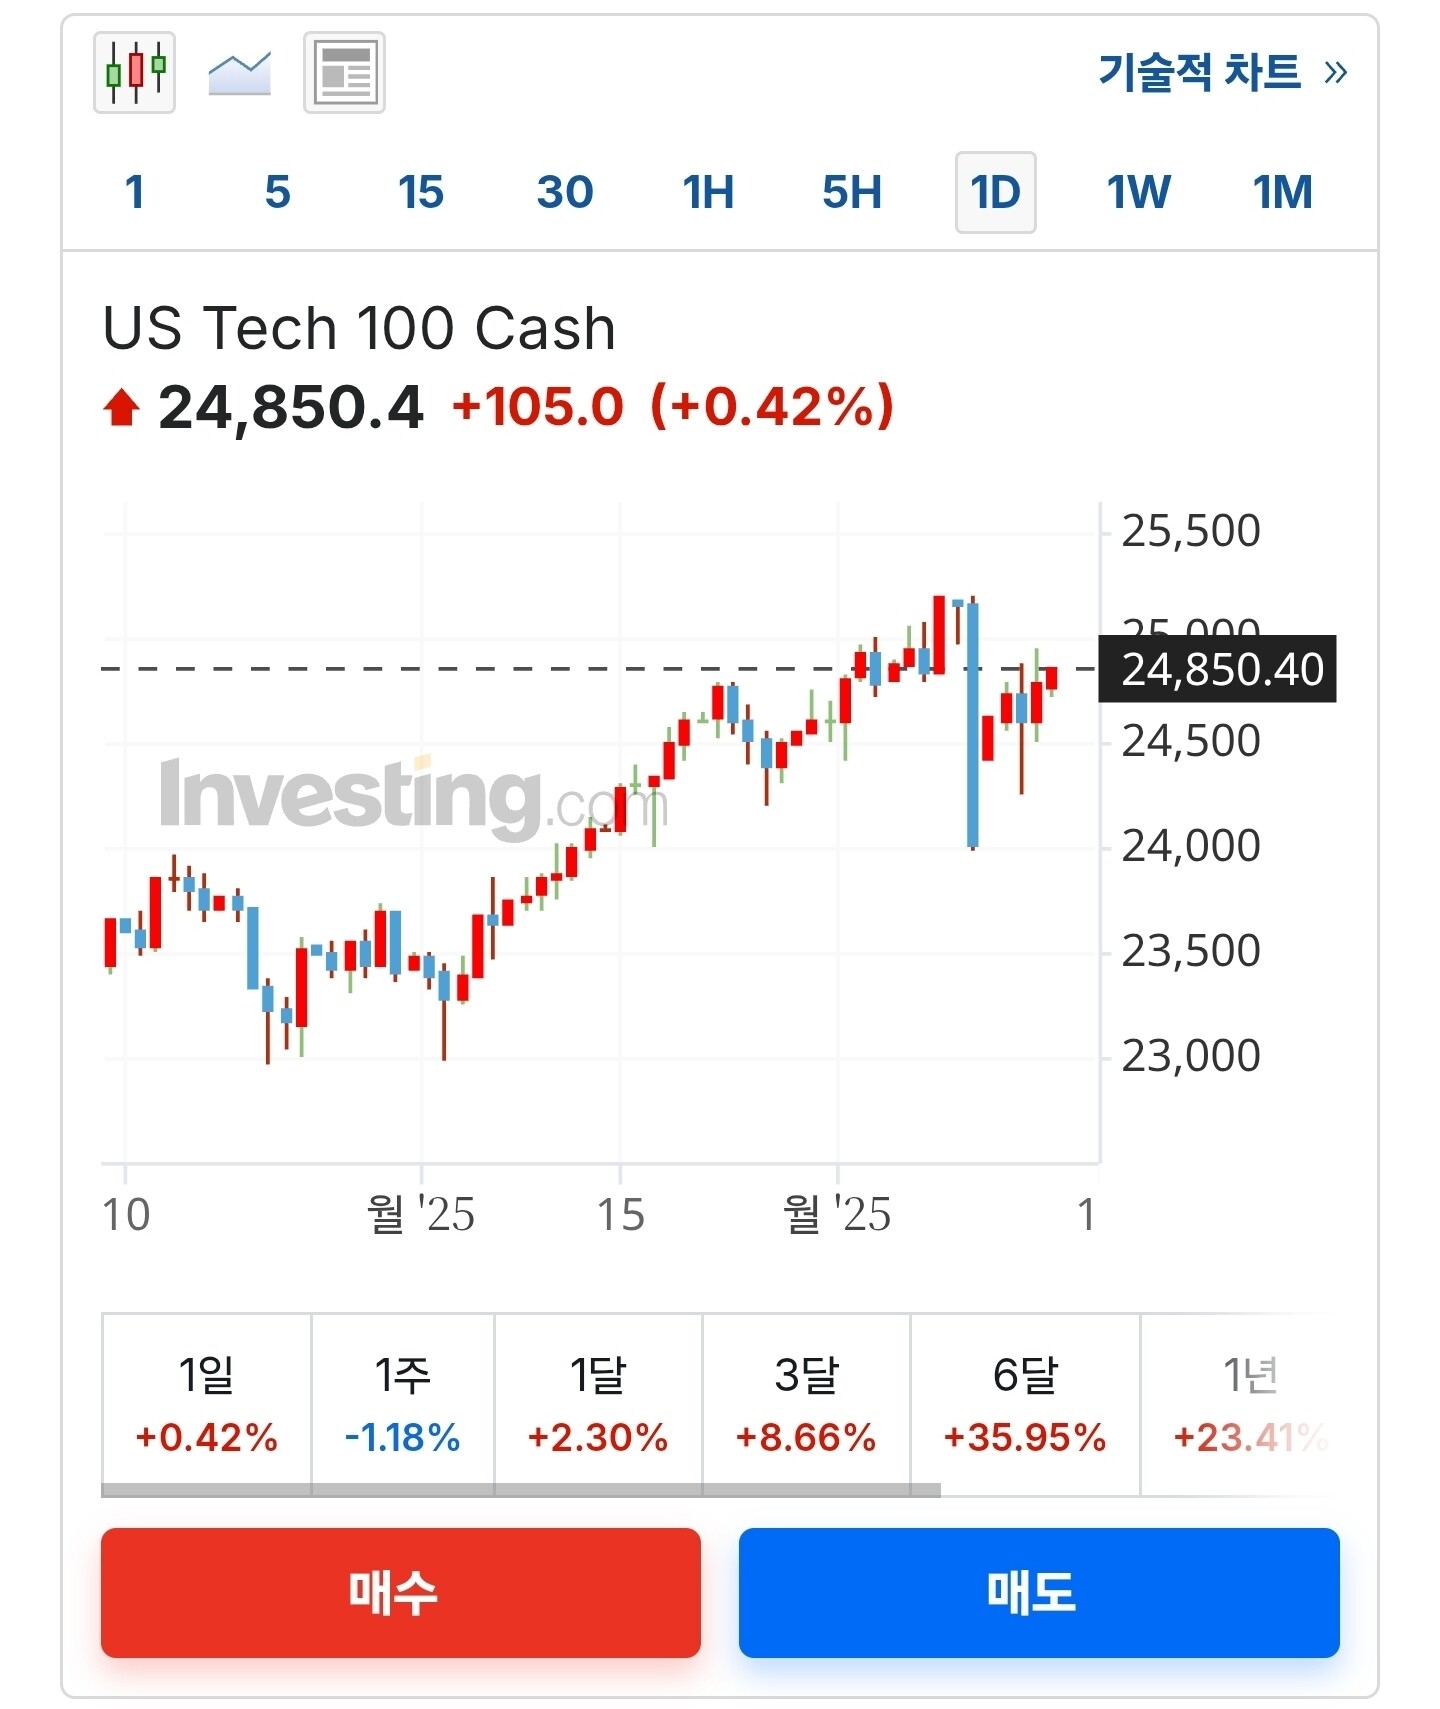Select the 3달 performance range
Screen dimensions: 1440x1709
pyautogui.click(x=806, y=1404)
